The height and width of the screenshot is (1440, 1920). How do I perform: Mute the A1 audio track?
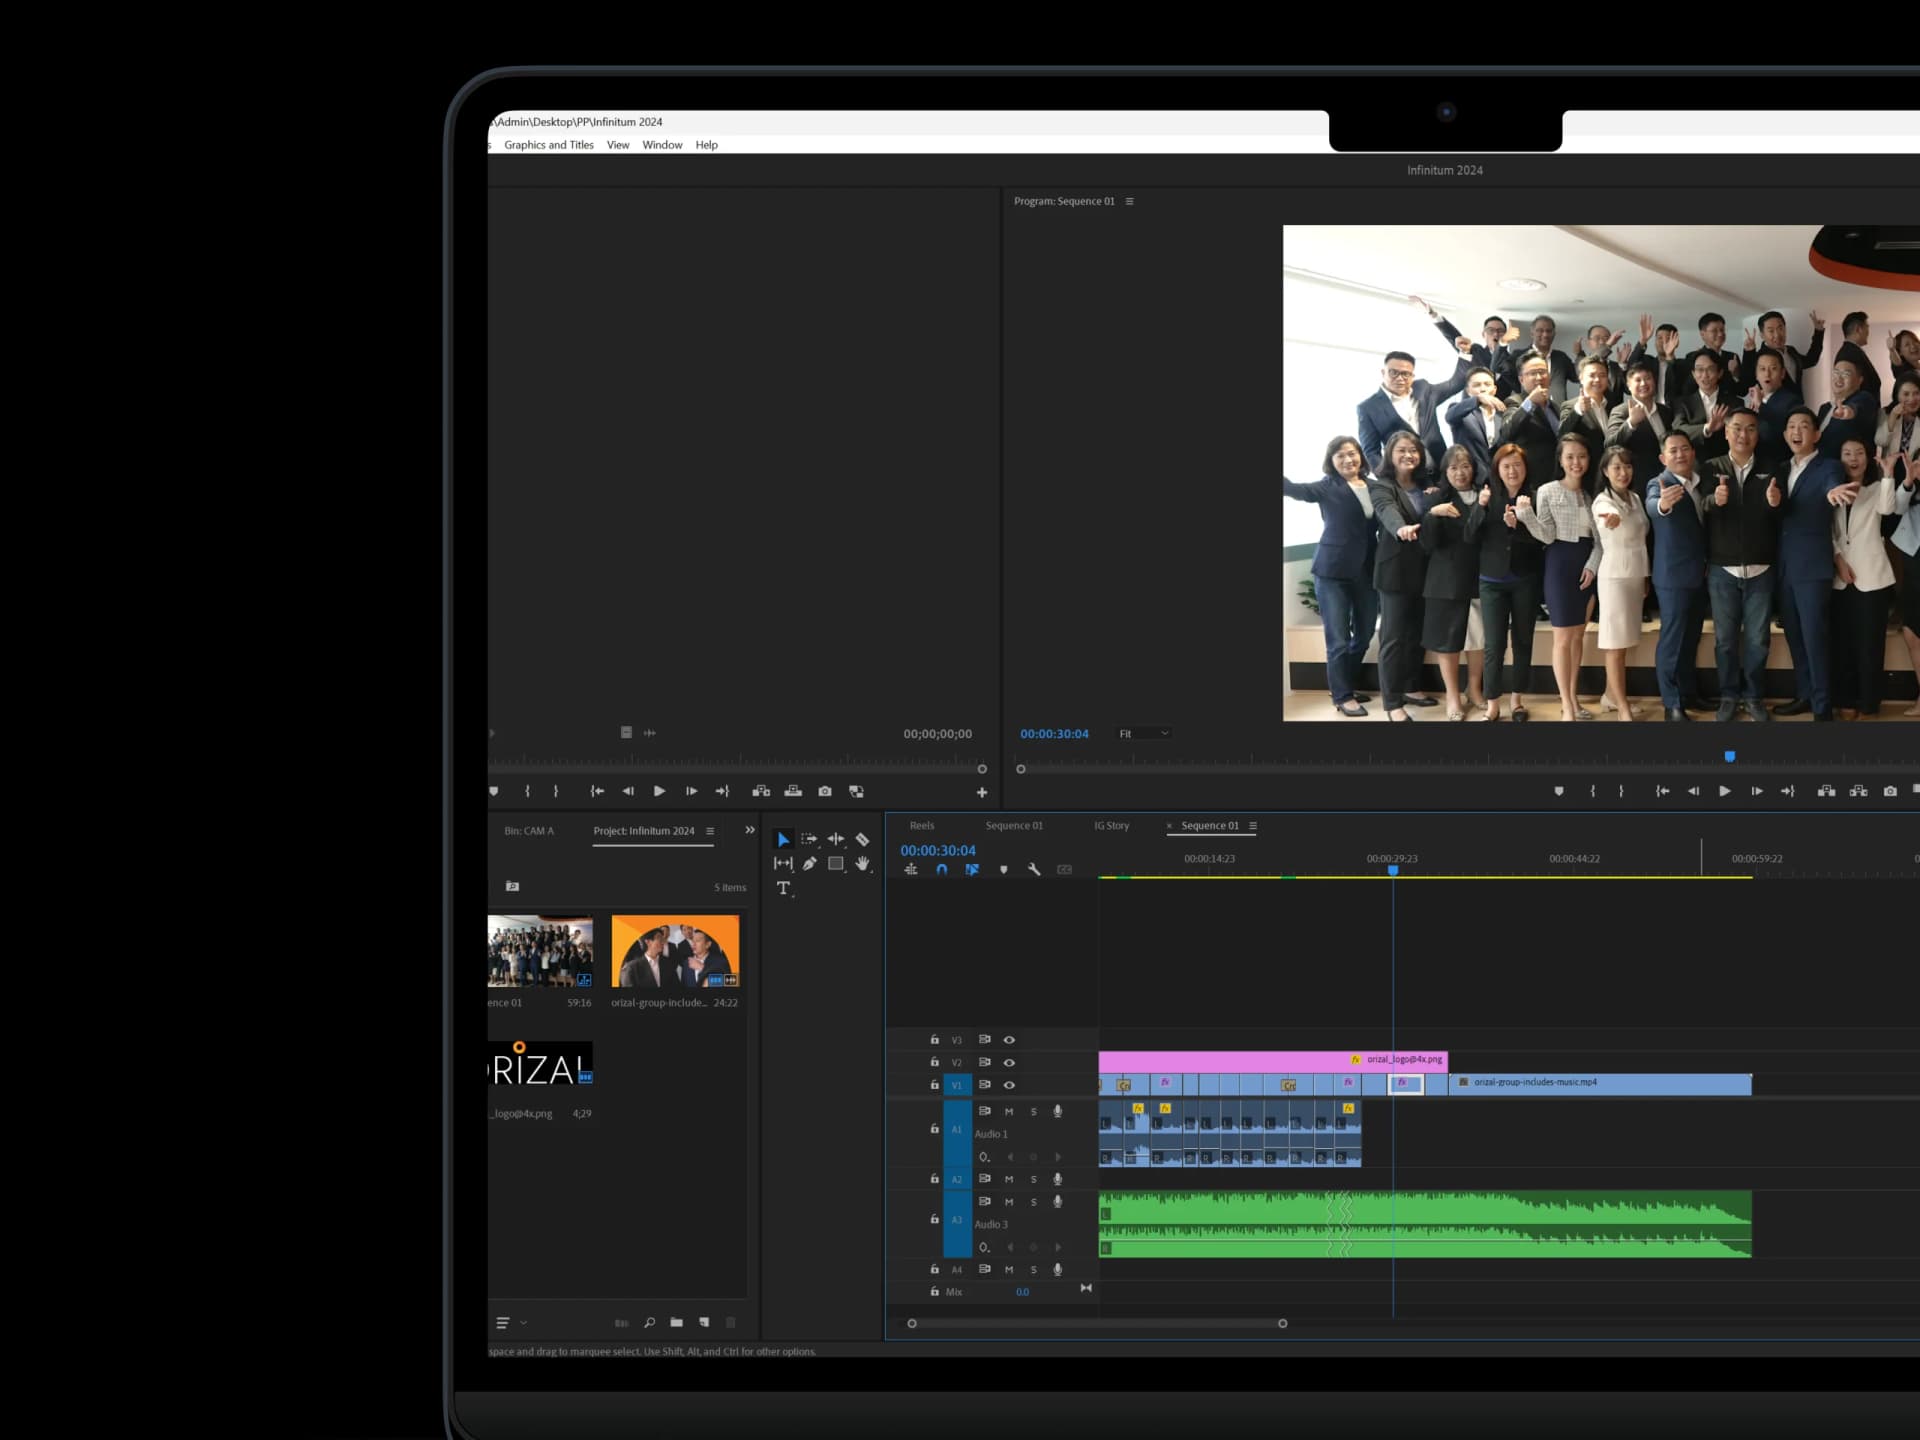click(x=1009, y=1112)
